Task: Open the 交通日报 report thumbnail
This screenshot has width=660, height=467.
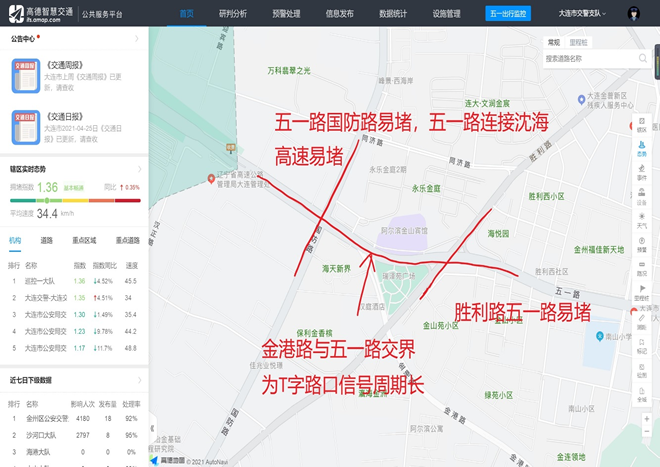Action: tap(26, 127)
